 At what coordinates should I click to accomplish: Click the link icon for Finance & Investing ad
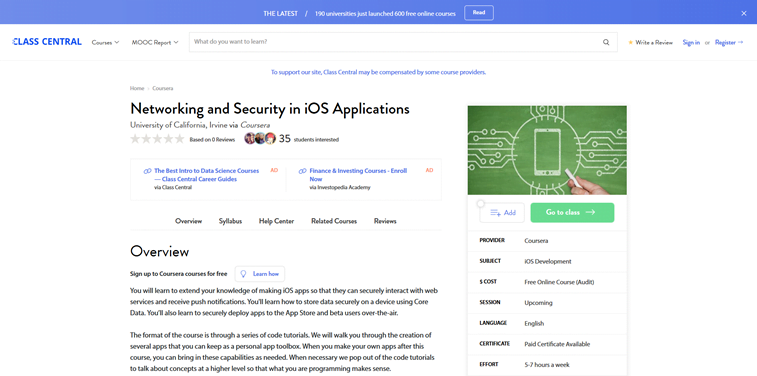303,171
